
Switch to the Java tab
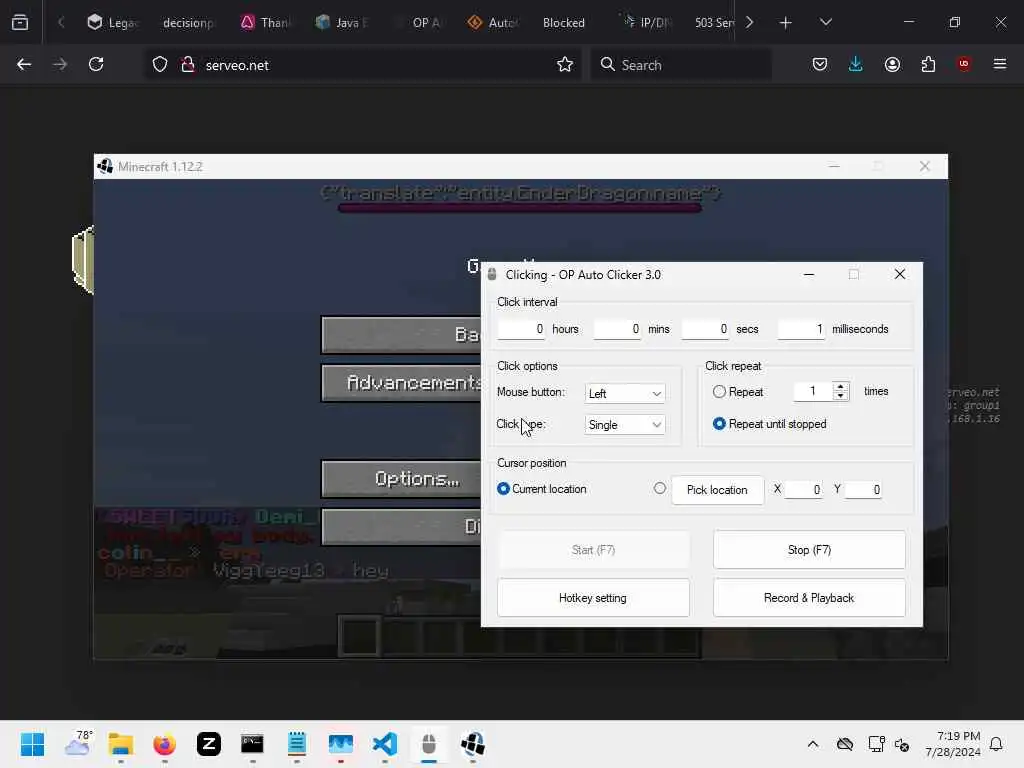point(342,22)
